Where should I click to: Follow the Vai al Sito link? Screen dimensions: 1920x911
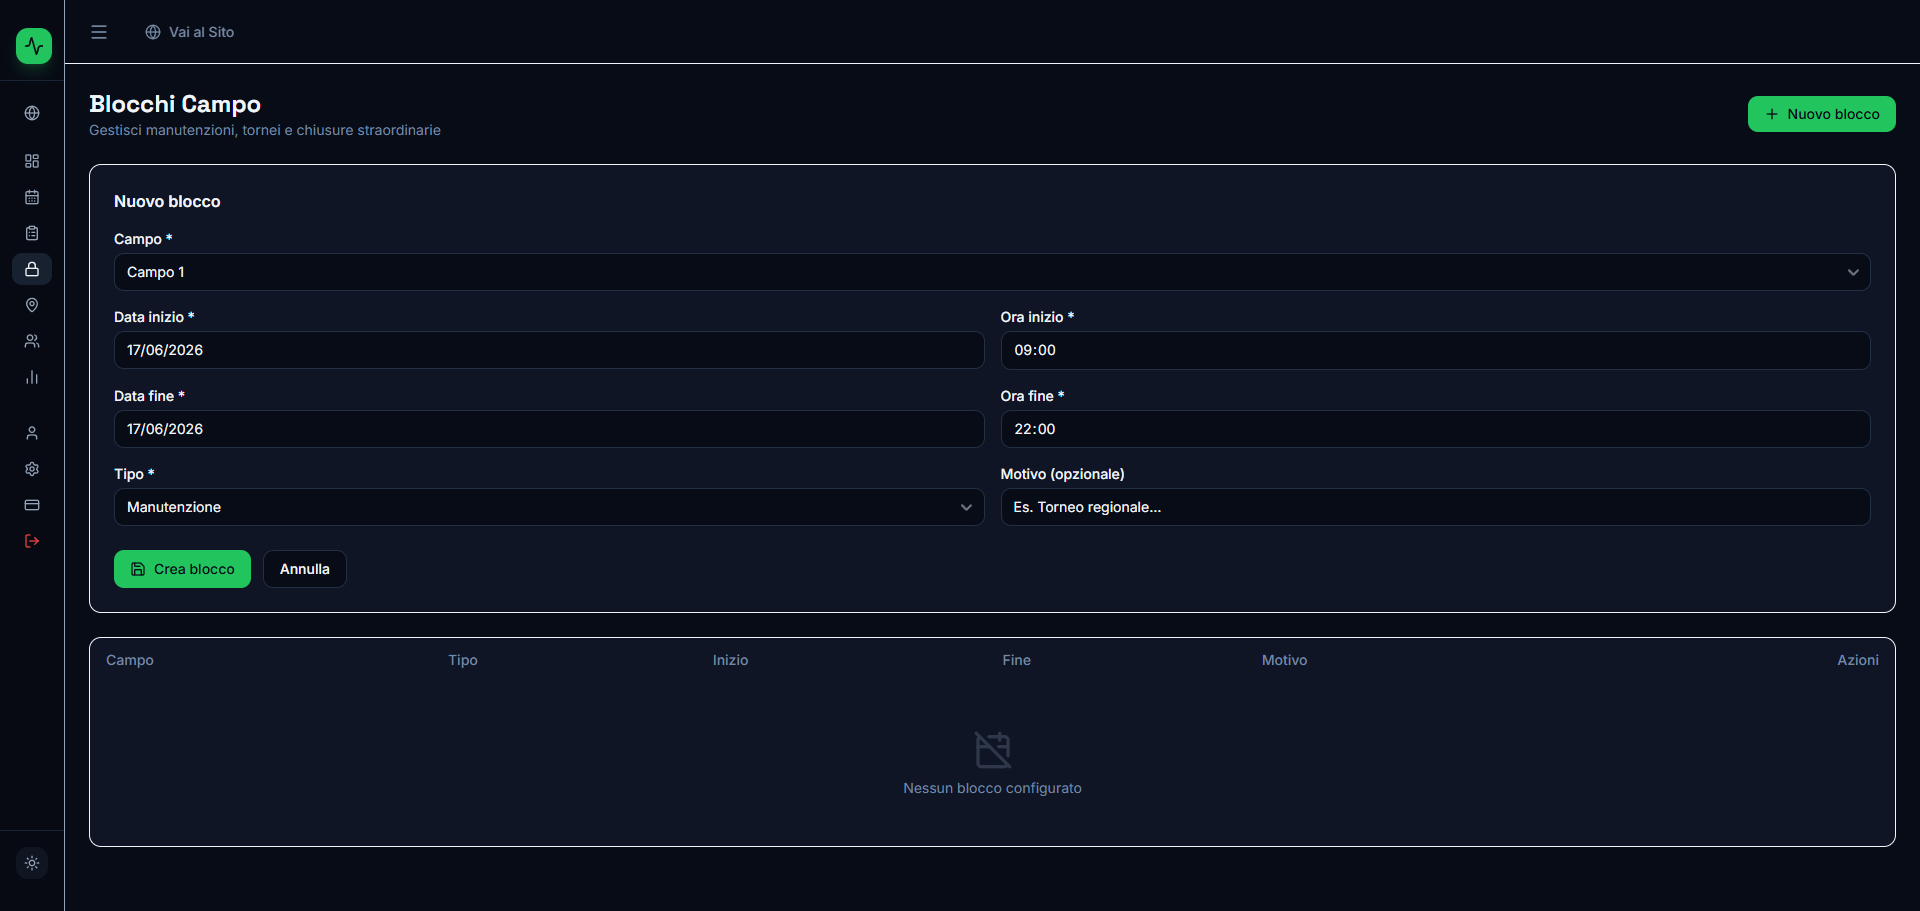click(x=190, y=32)
